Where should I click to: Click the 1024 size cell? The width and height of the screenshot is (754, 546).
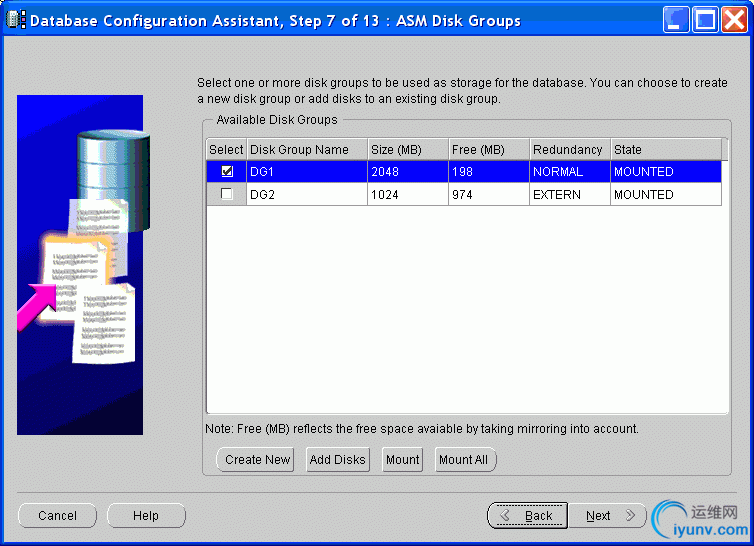point(408,195)
